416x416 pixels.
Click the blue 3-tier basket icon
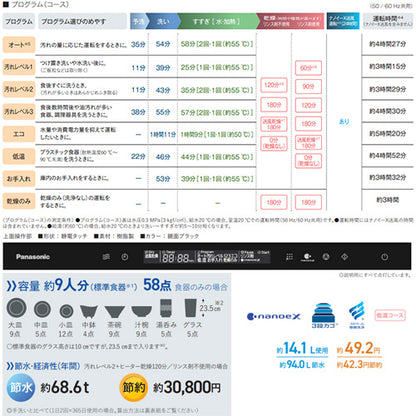pos(323,315)
